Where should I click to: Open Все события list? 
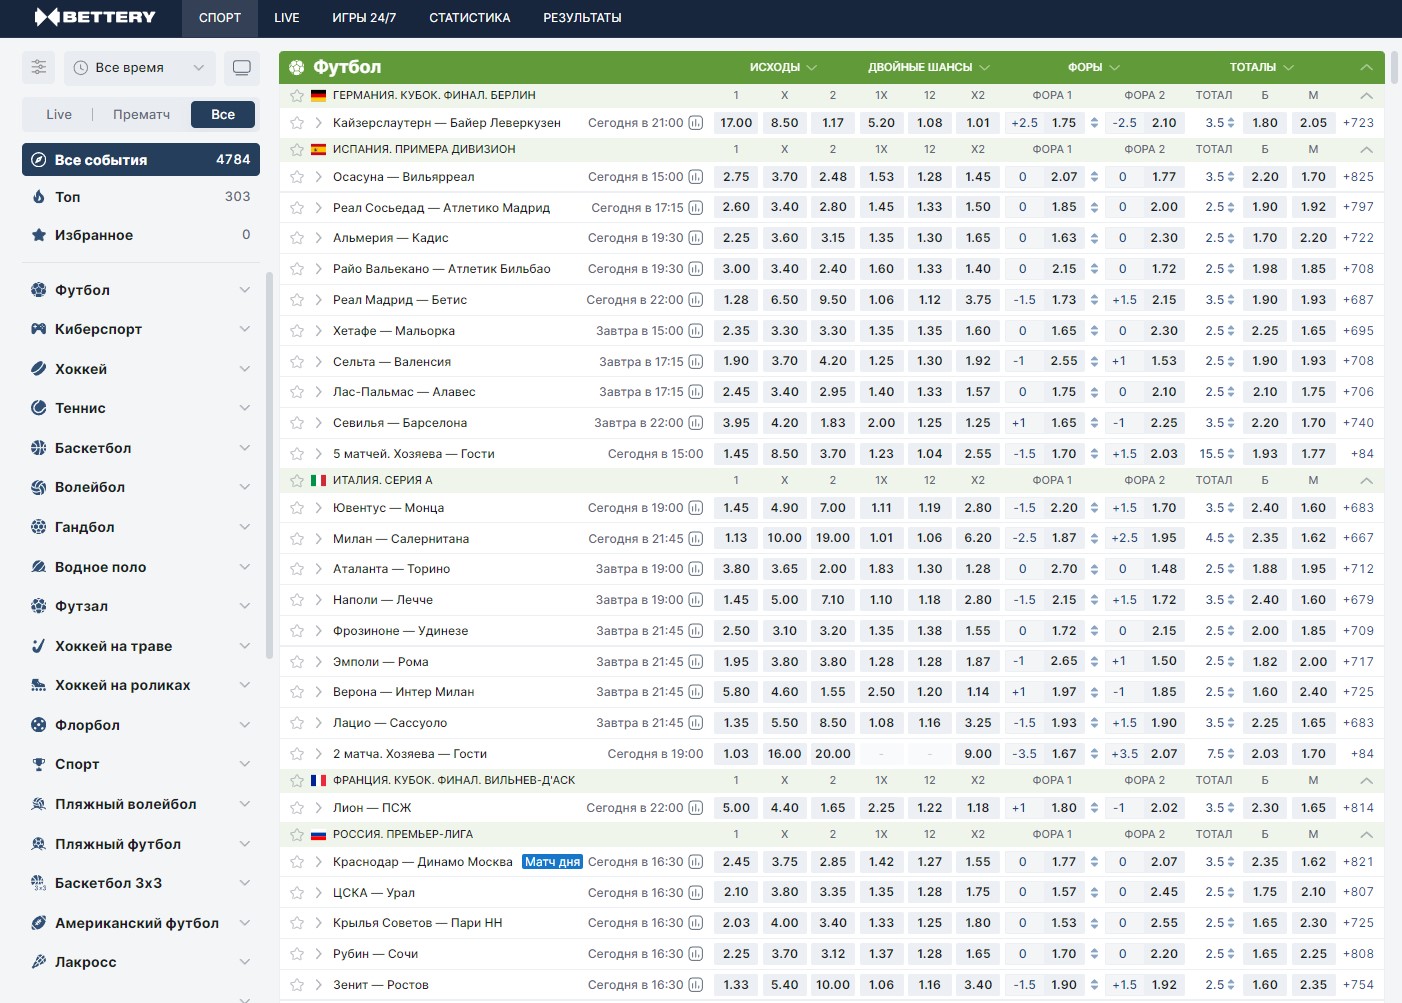[x=141, y=160]
